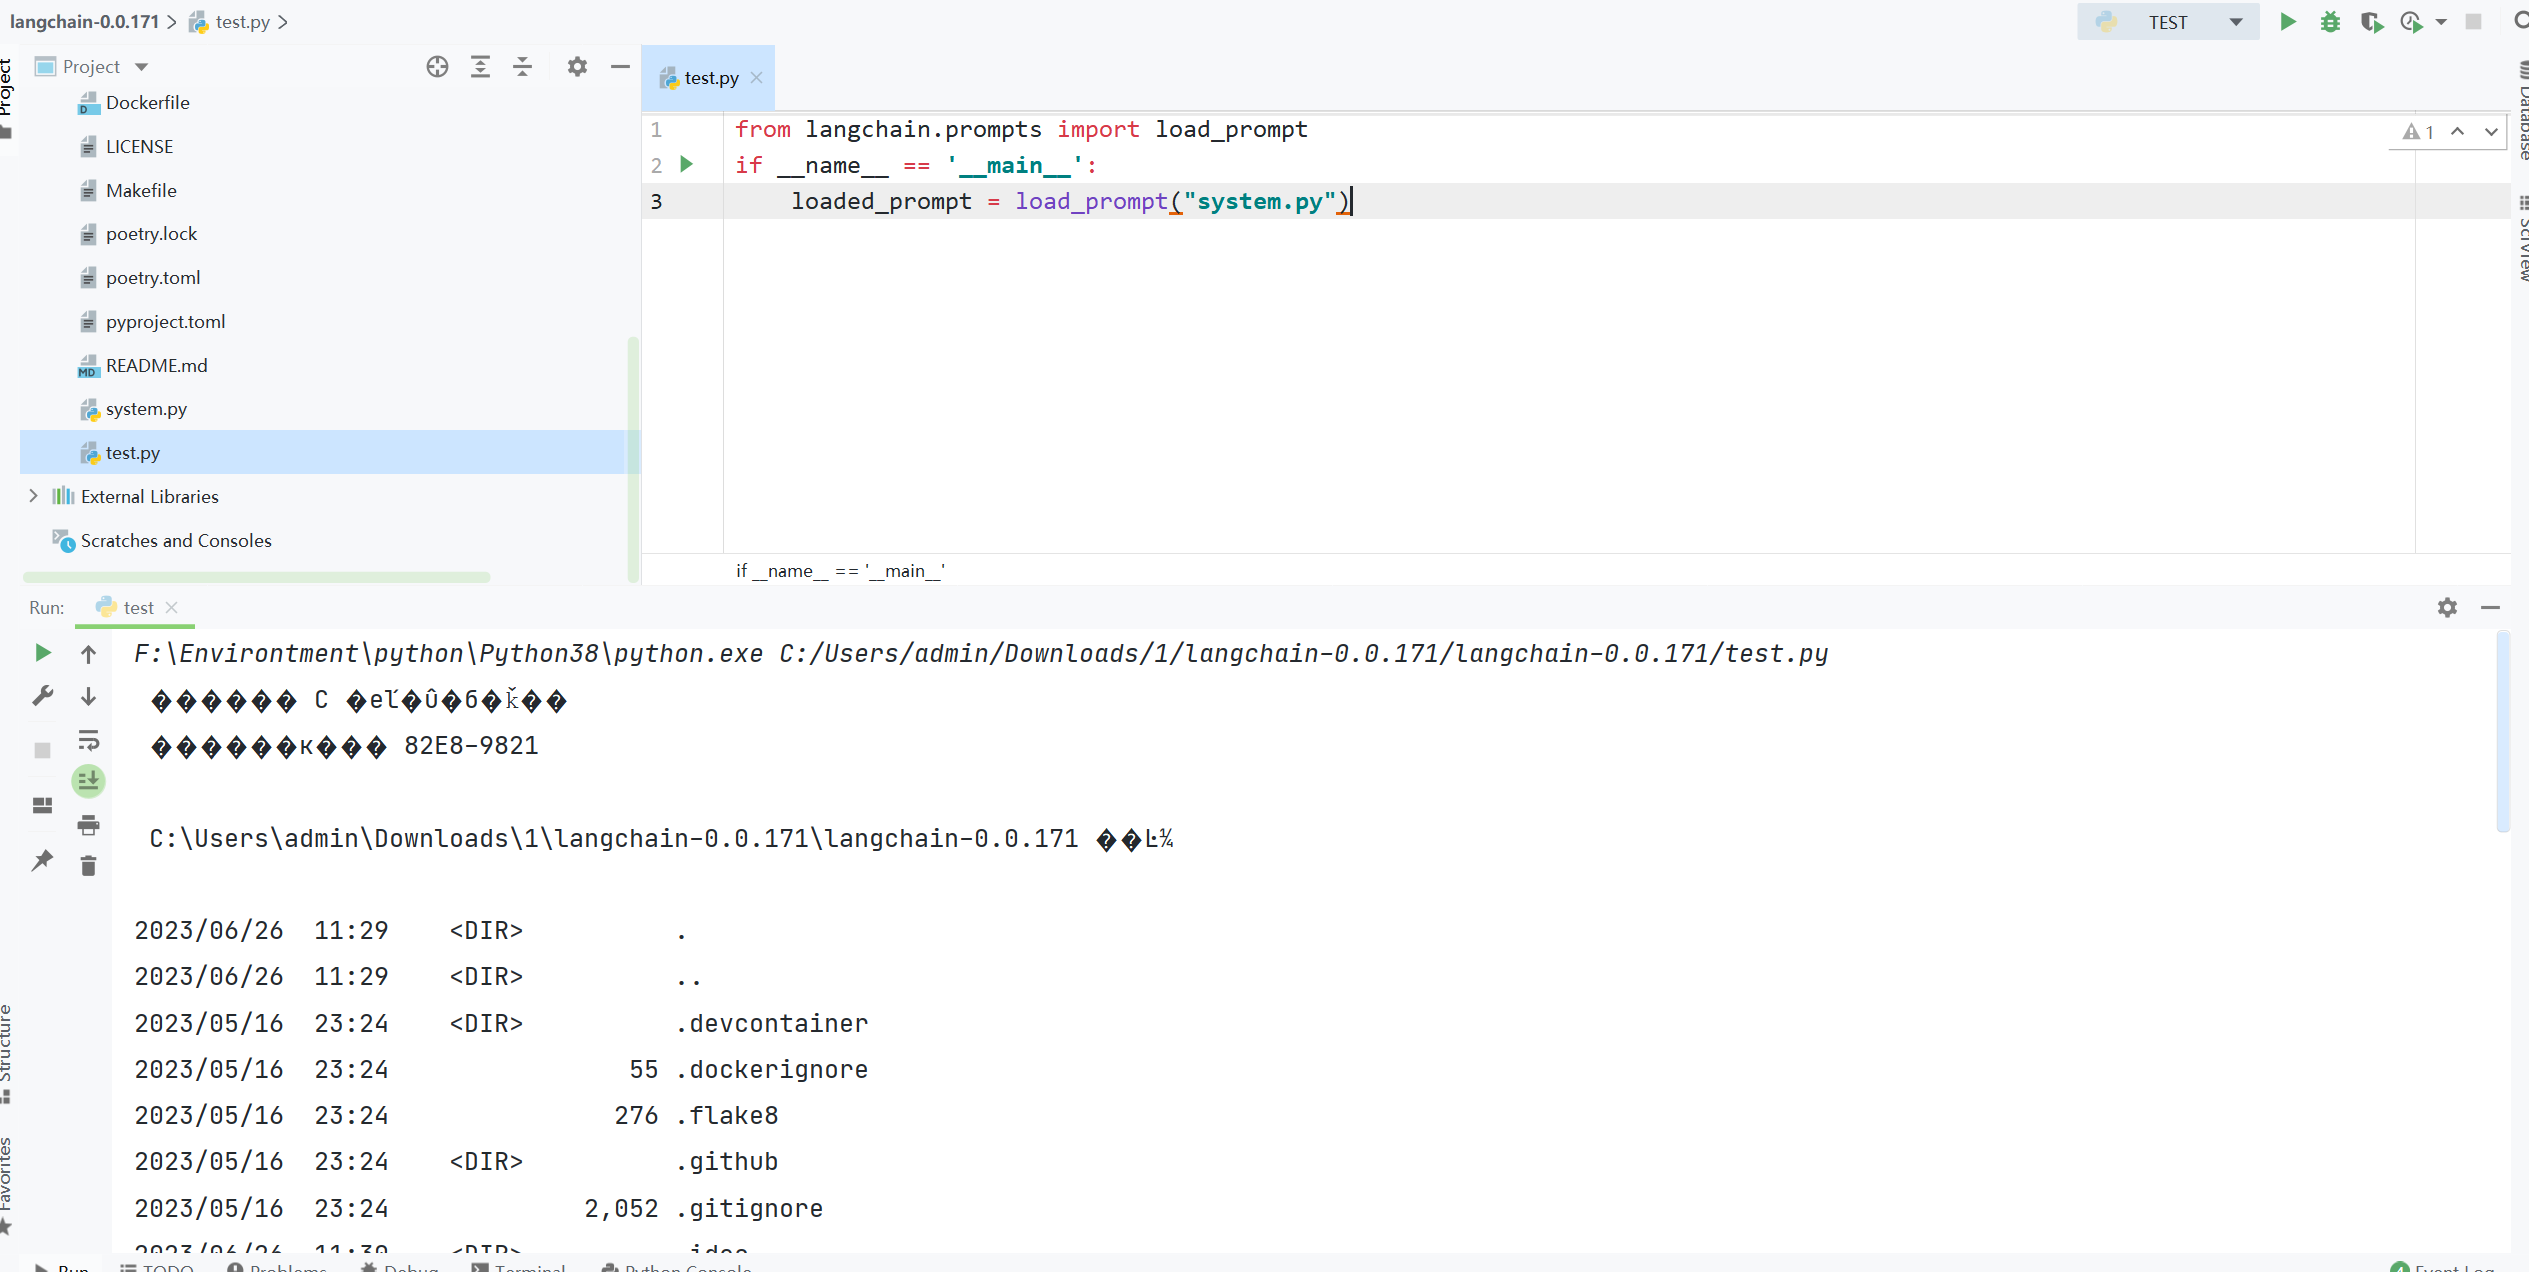Screen dimensions: 2529x1272
Task: Click the Debug bug icon in top toolbar
Action: [x=2329, y=22]
